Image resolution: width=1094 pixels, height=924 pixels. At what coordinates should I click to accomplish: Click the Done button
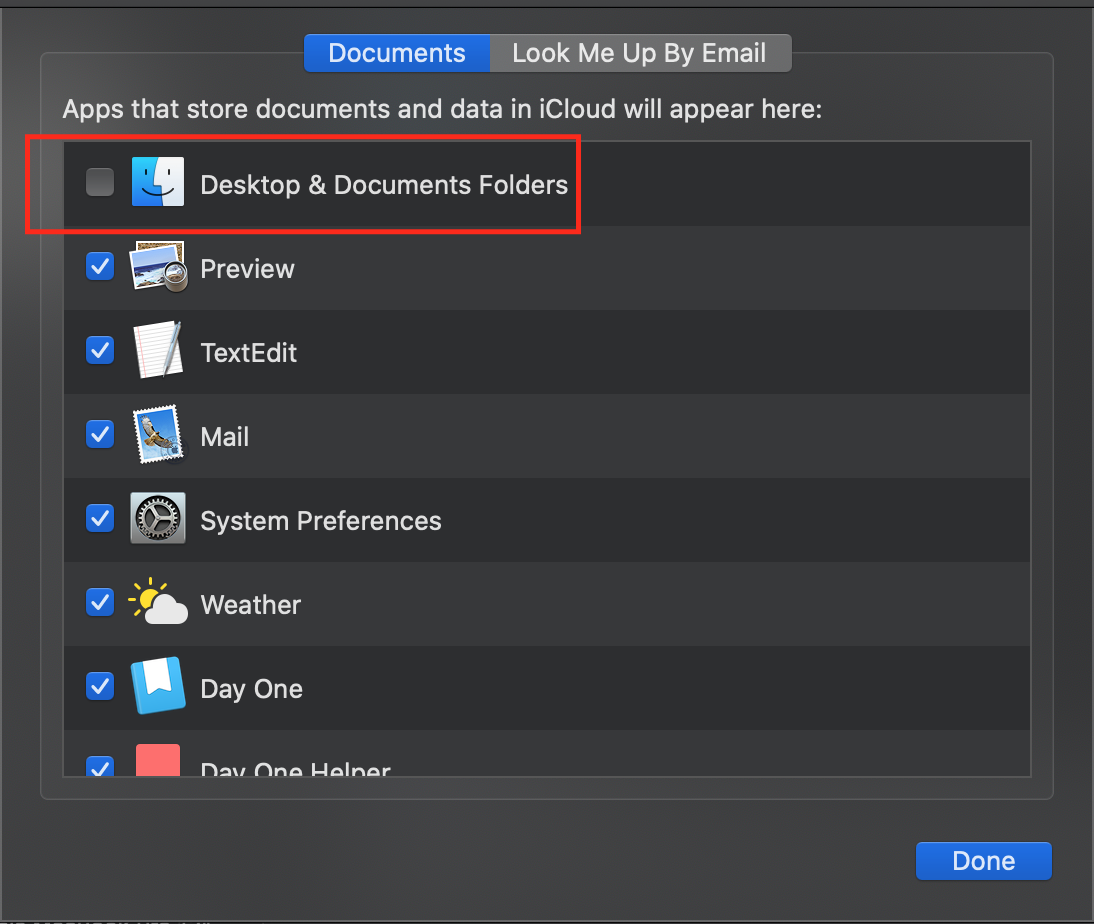pyautogui.click(x=983, y=860)
